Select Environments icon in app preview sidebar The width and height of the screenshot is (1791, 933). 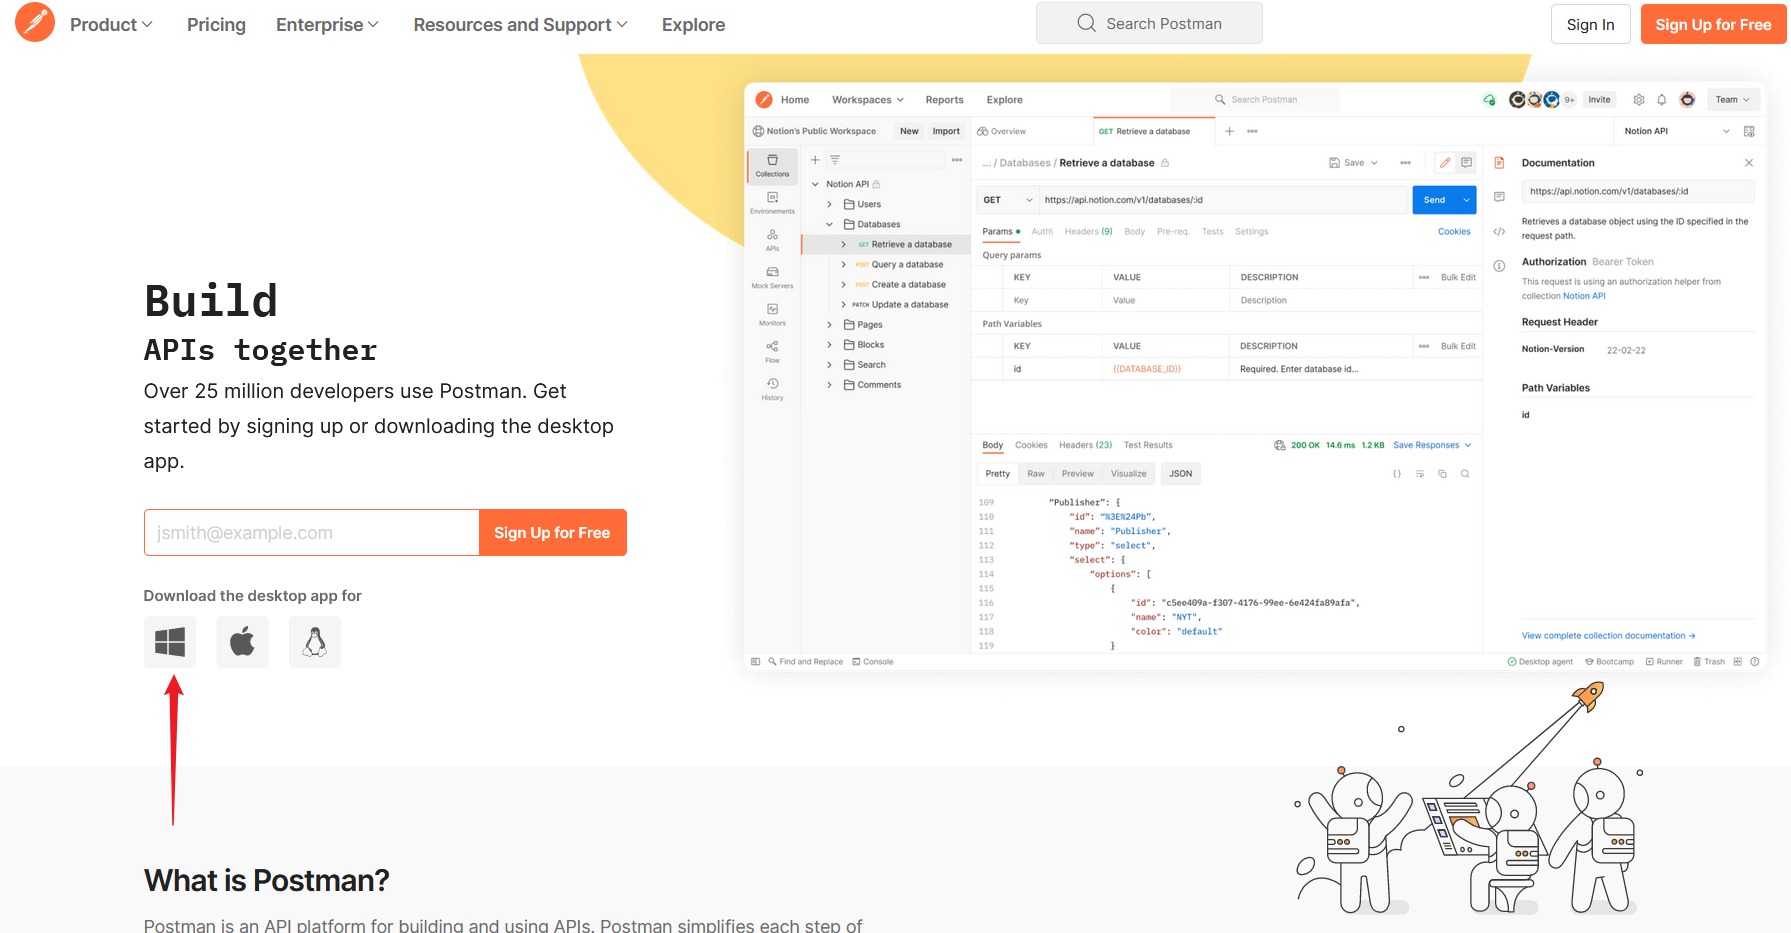pos(772,203)
